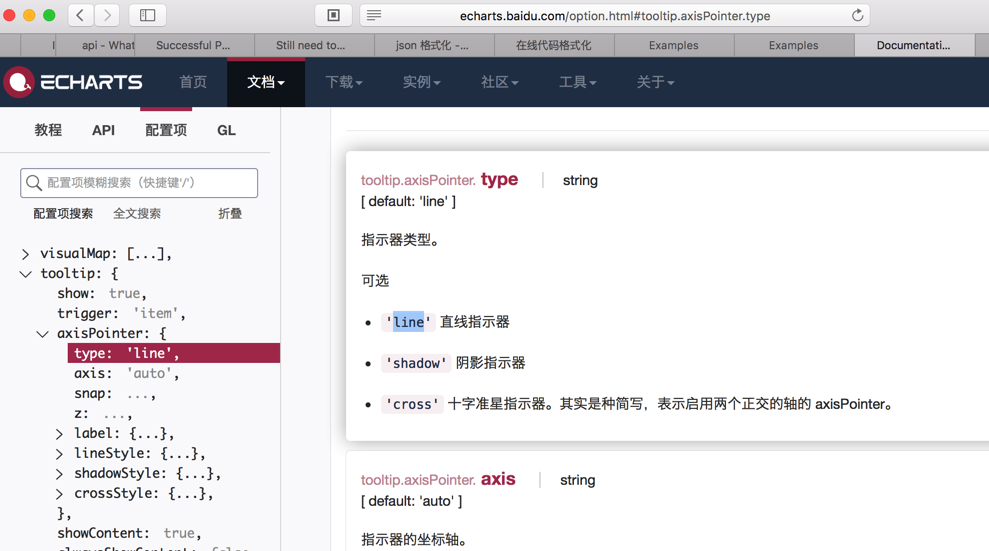
Task: Choose 配置项搜索 search mode
Action: tap(63, 214)
